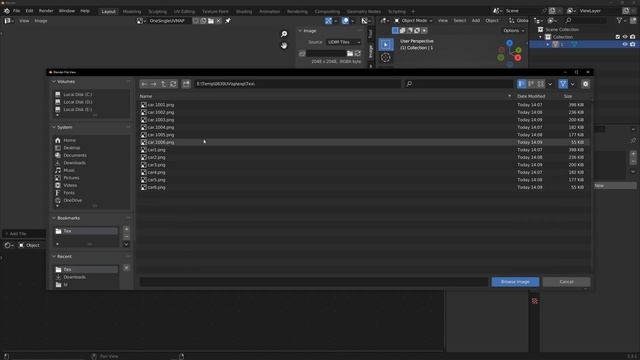Screen dimensions: 640x360
Task: Open the Source UDIM Tiles dropdown
Action: [344, 42]
